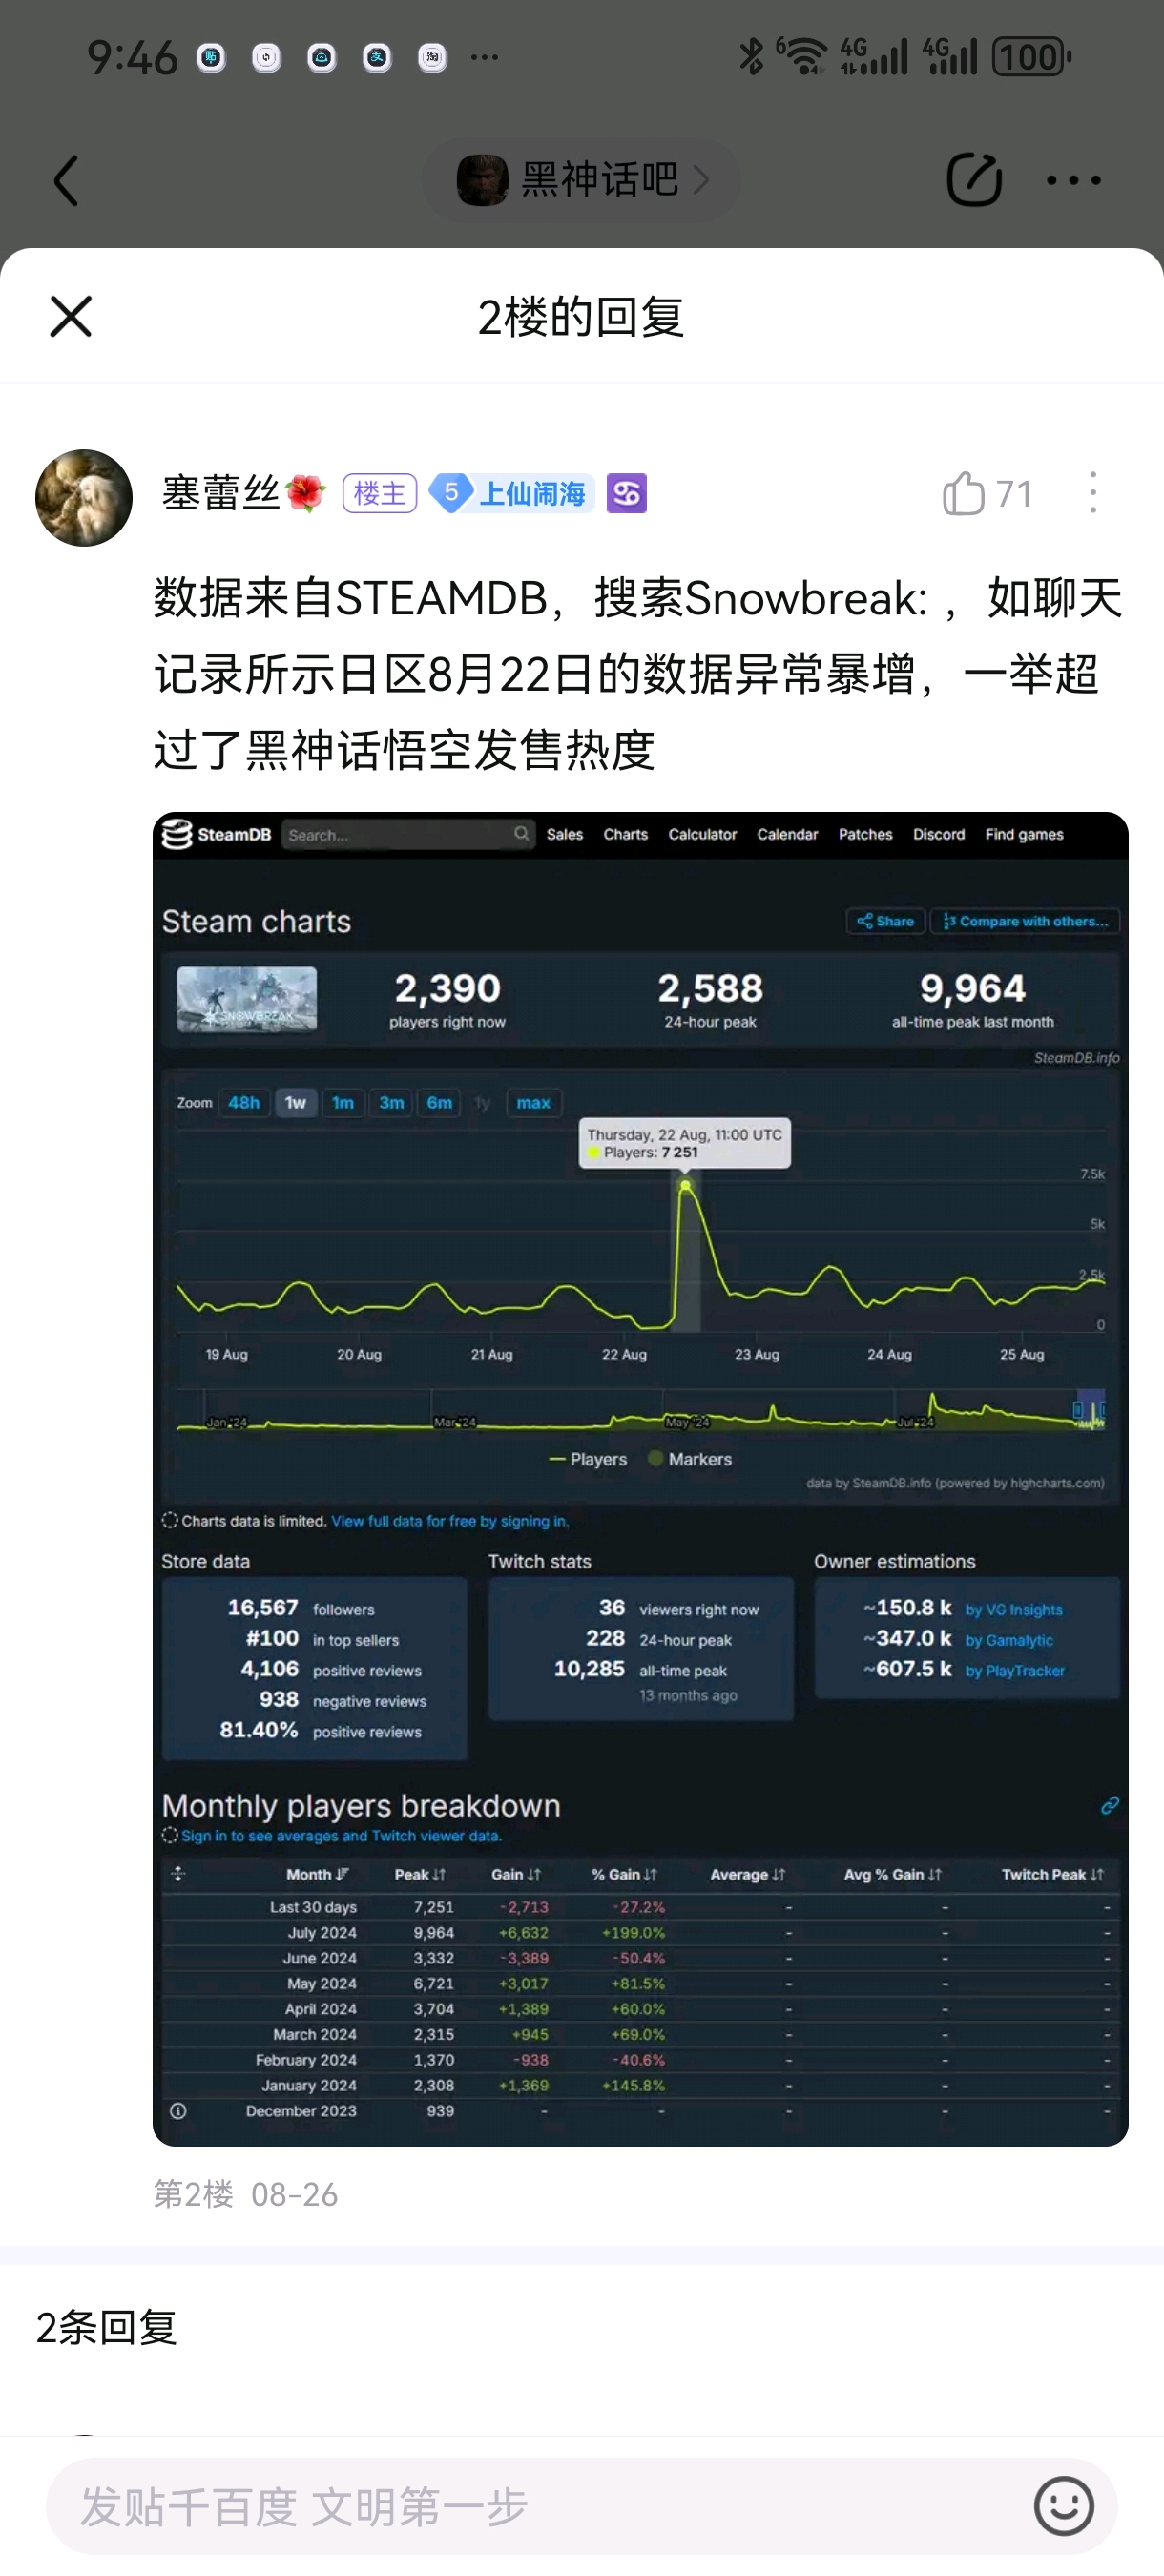Tap the like count 71

click(x=1014, y=494)
